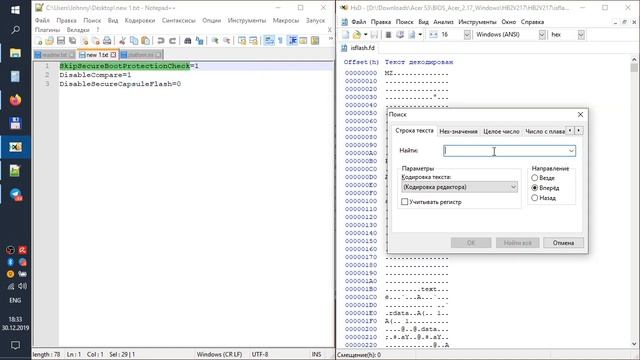Copy the selection in Notepad++ toolbar
This screenshot has width=640, height=360.
click(134, 40)
